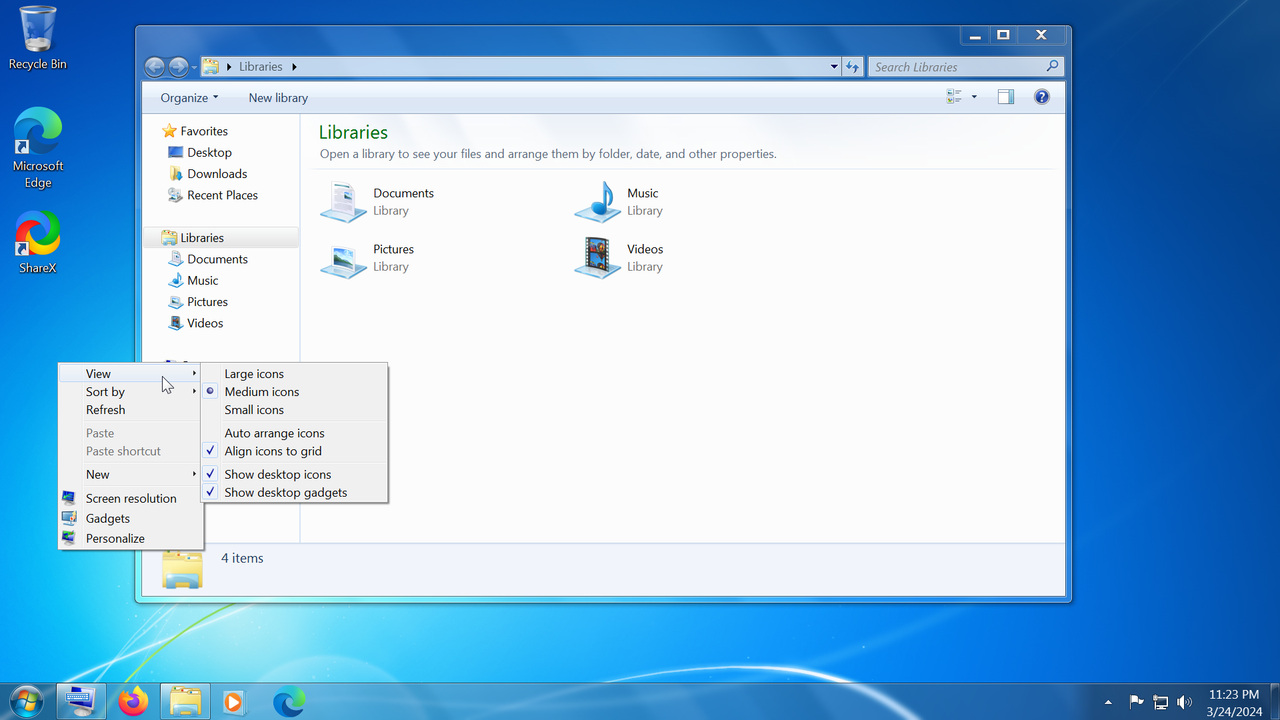Open the recent pages dropdown arrow
Screen dimensions: 1280x720
195,68
